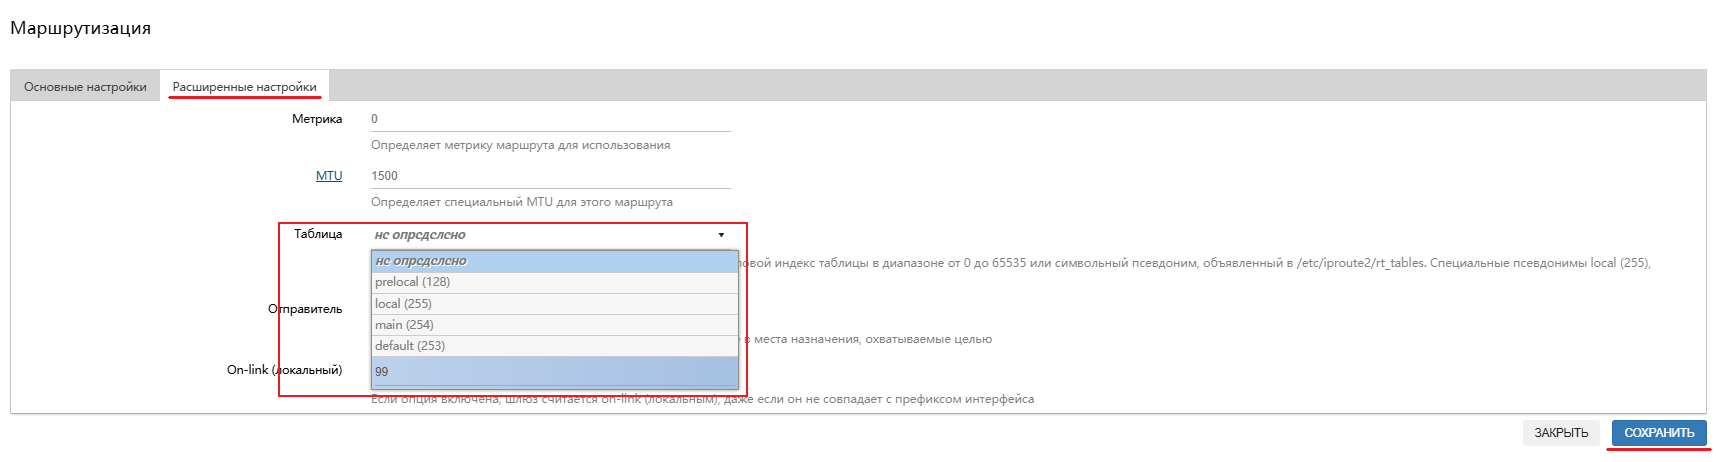Click the custom value field containing 99
The image size is (1716, 462).
(554, 371)
